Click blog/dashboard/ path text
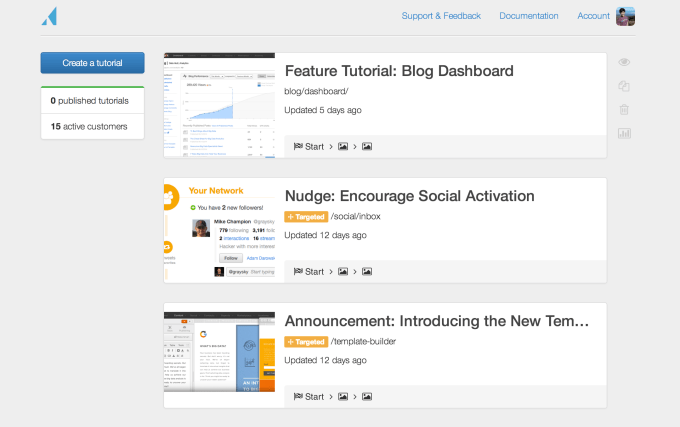680x427 pixels. tap(316, 91)
